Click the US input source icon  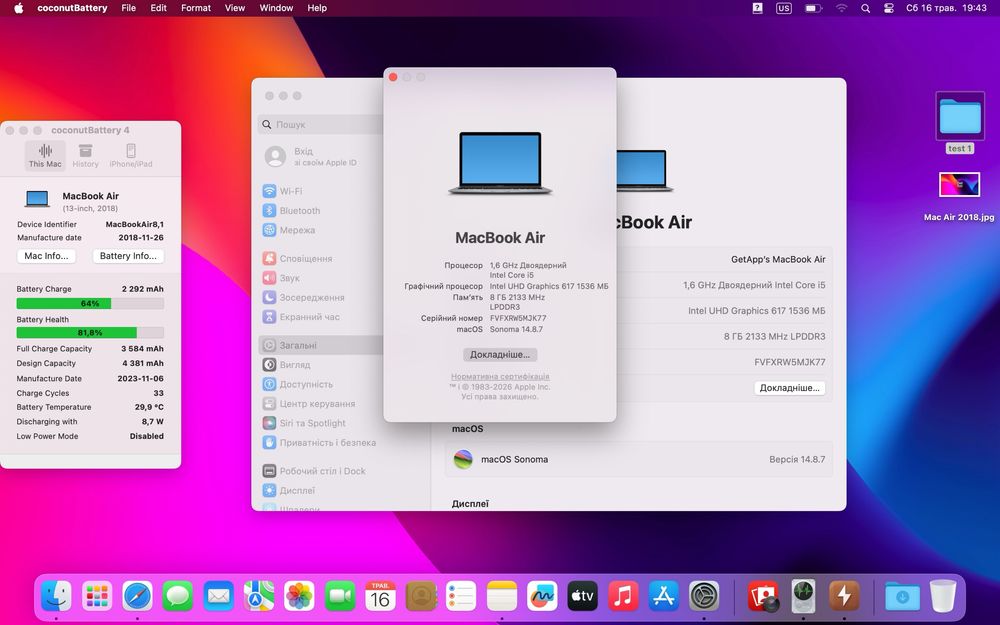(784, 8)
